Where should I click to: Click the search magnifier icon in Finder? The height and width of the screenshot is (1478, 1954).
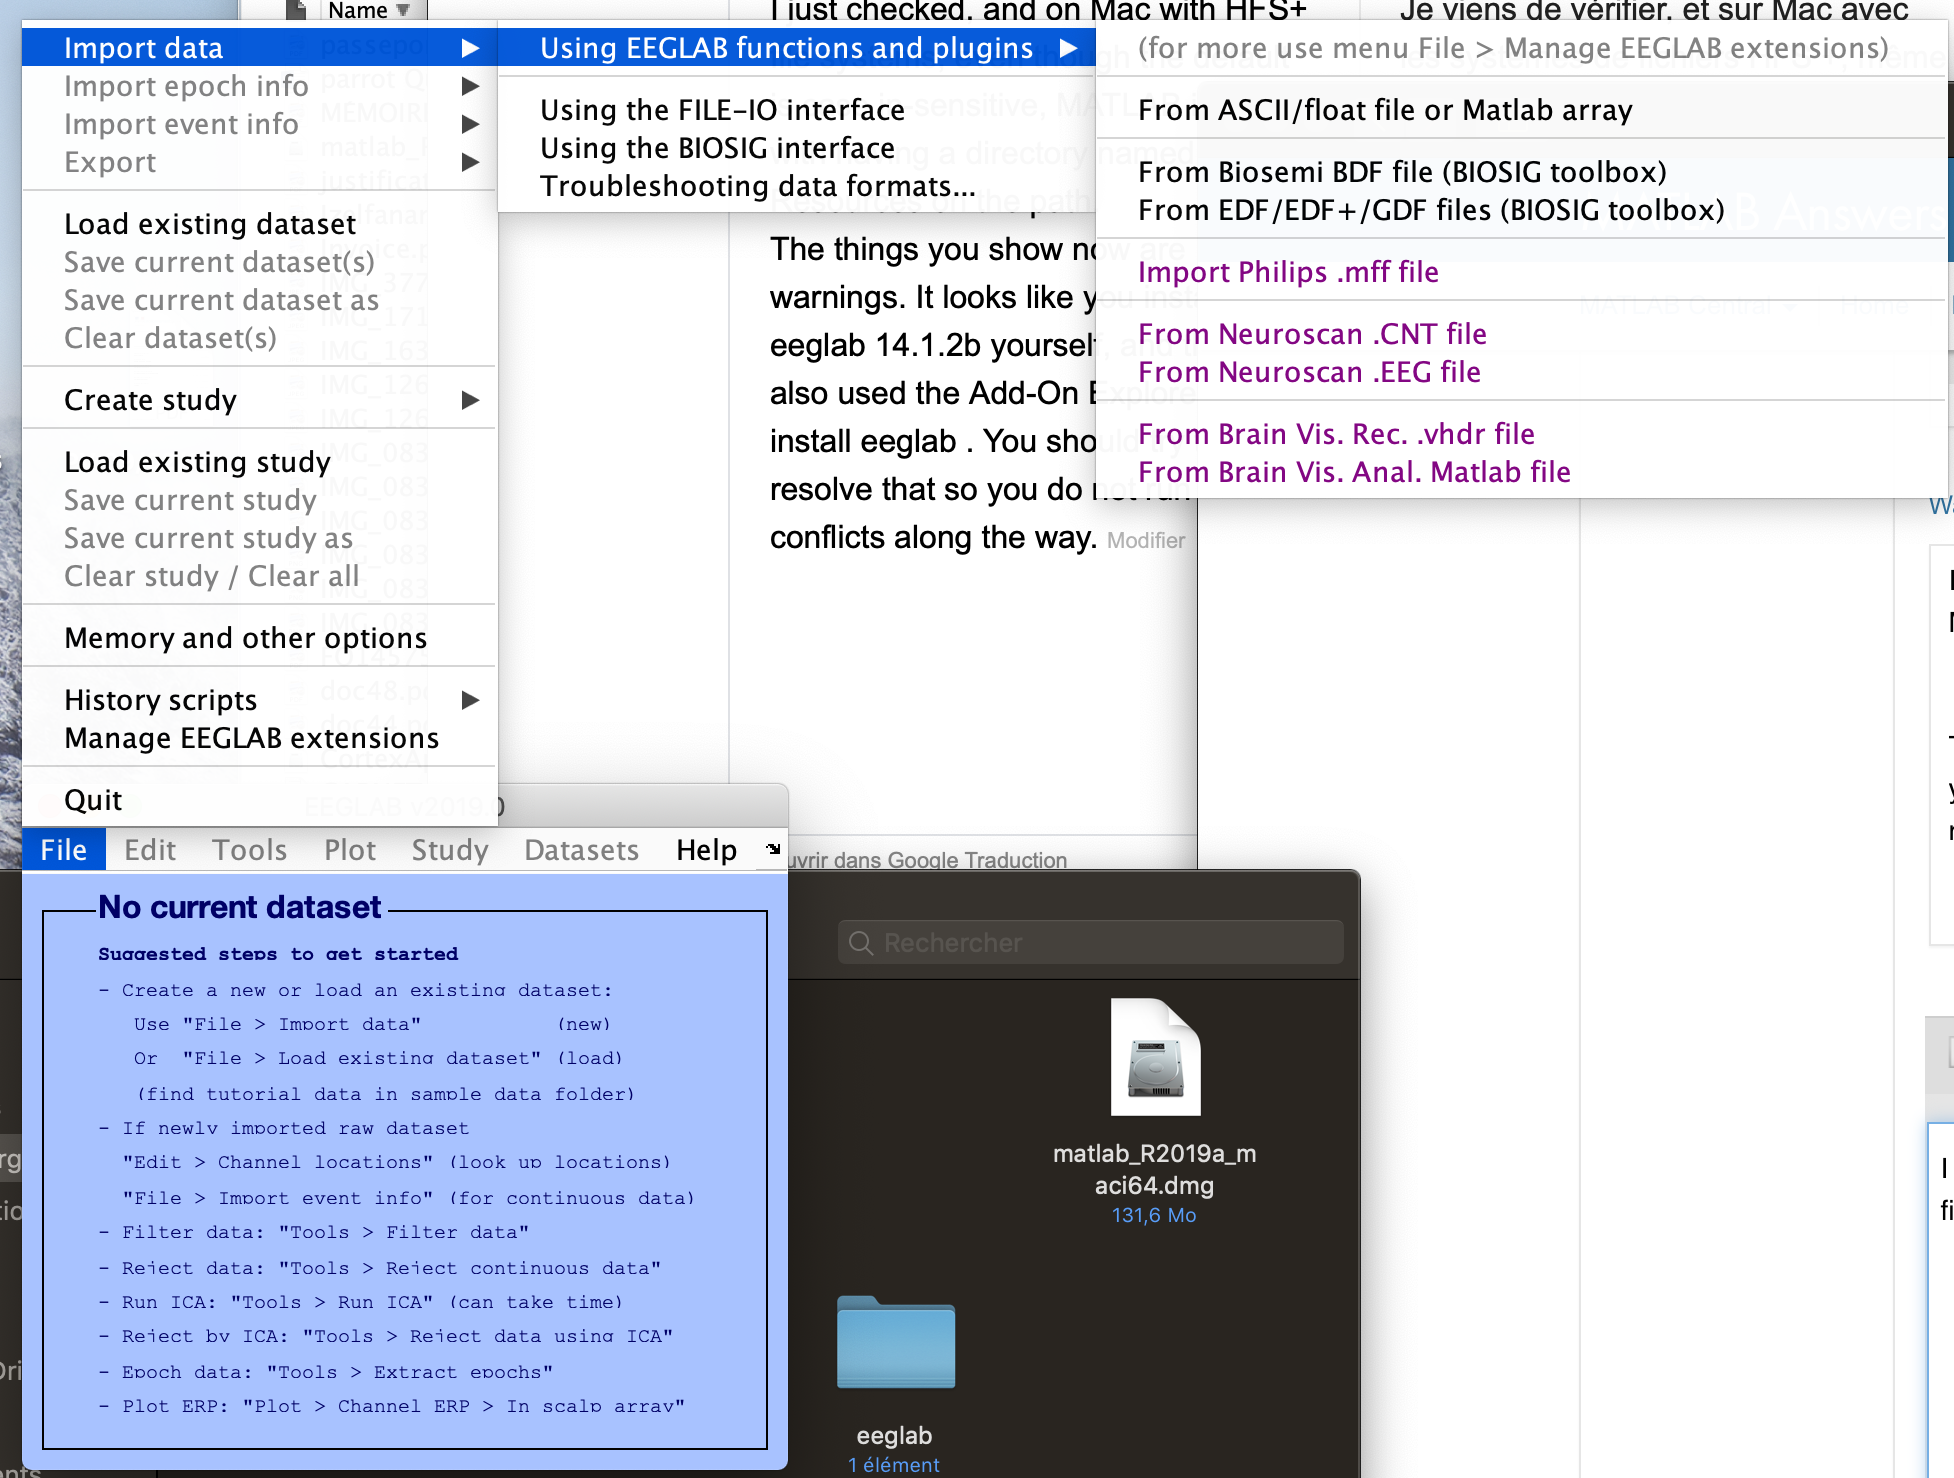click(859, 943)
